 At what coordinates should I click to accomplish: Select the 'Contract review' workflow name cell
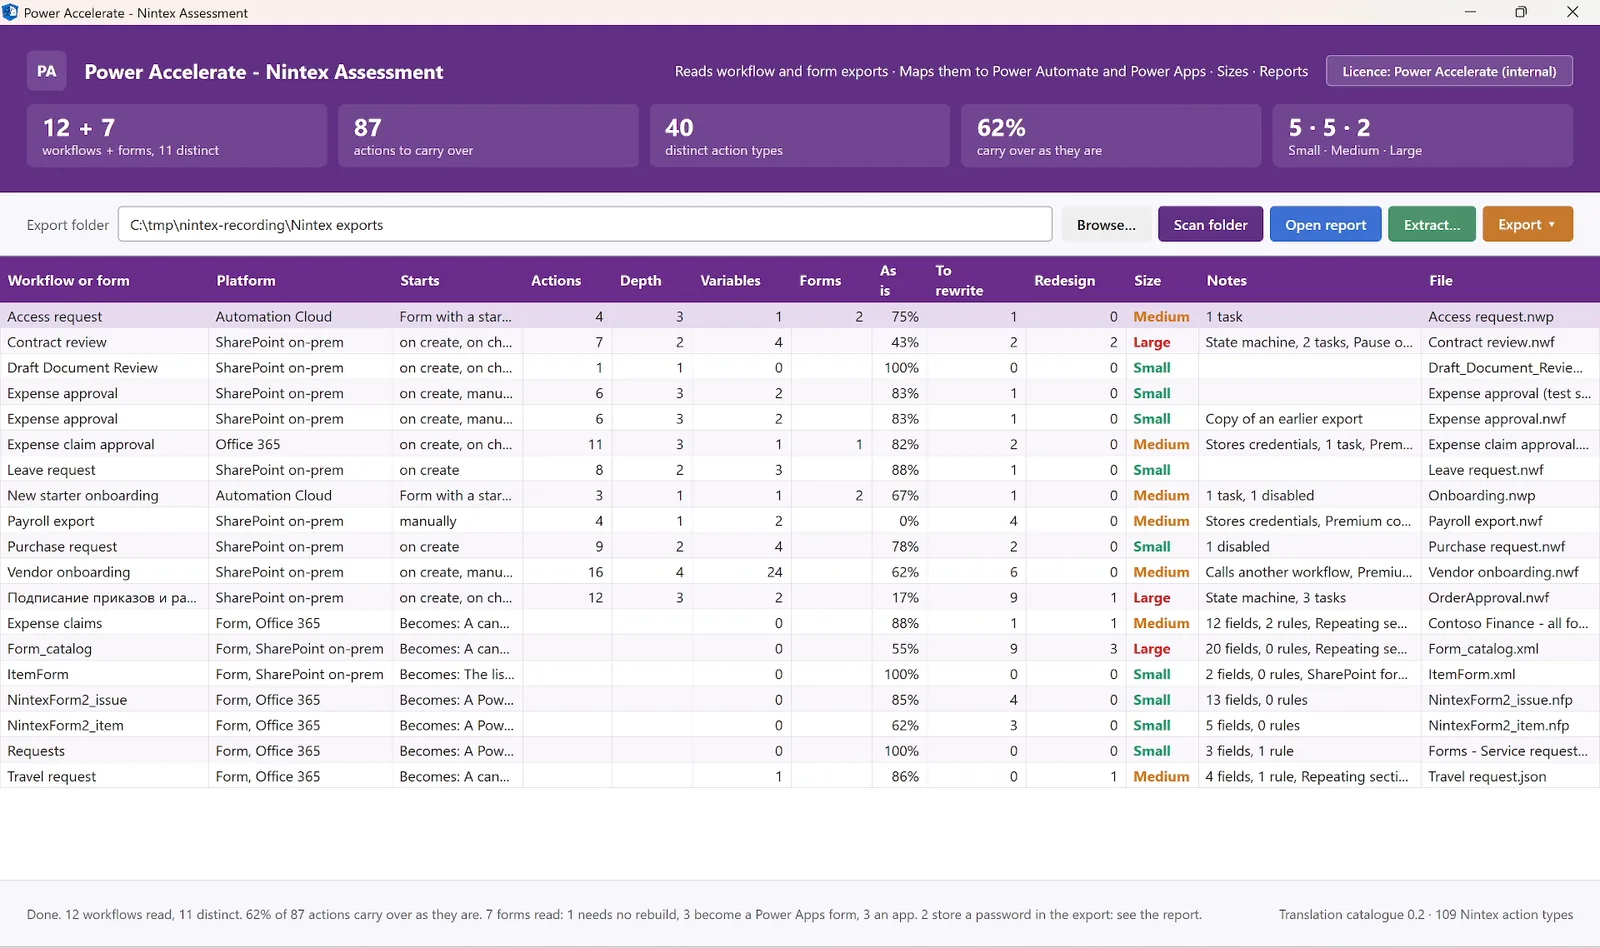pos(57,342)
